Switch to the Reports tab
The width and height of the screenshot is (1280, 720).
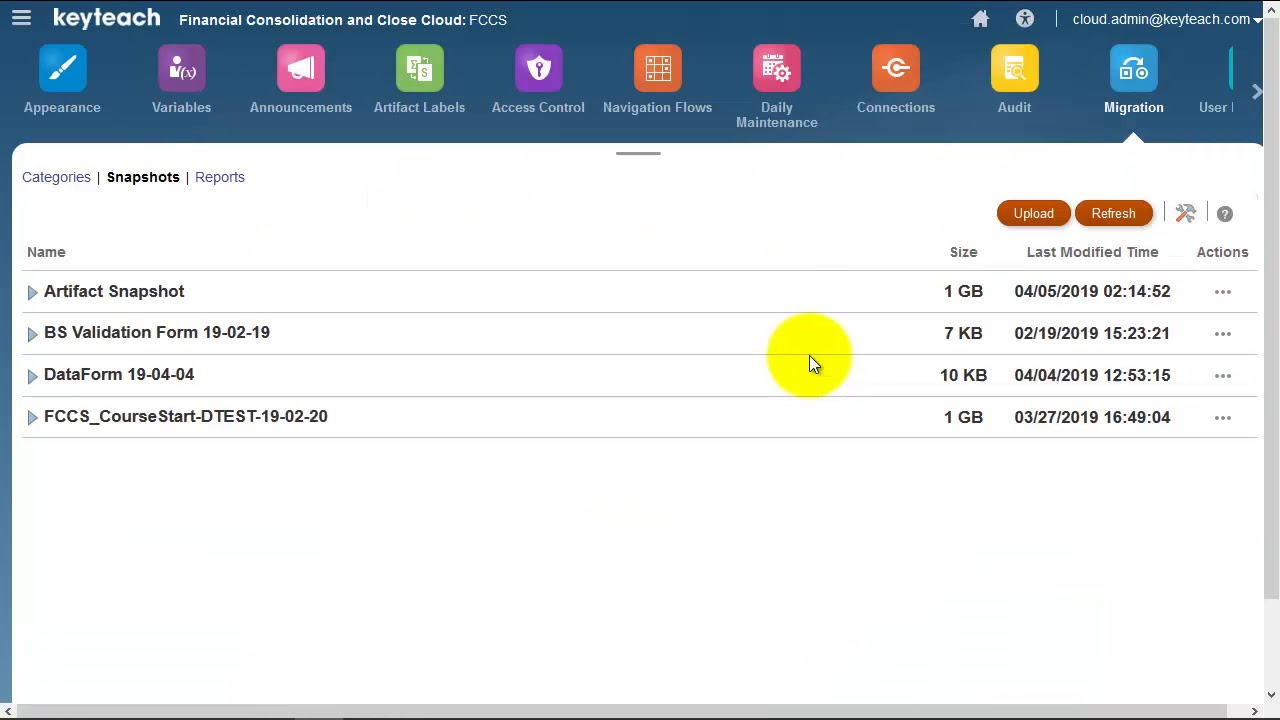point(220,177)
